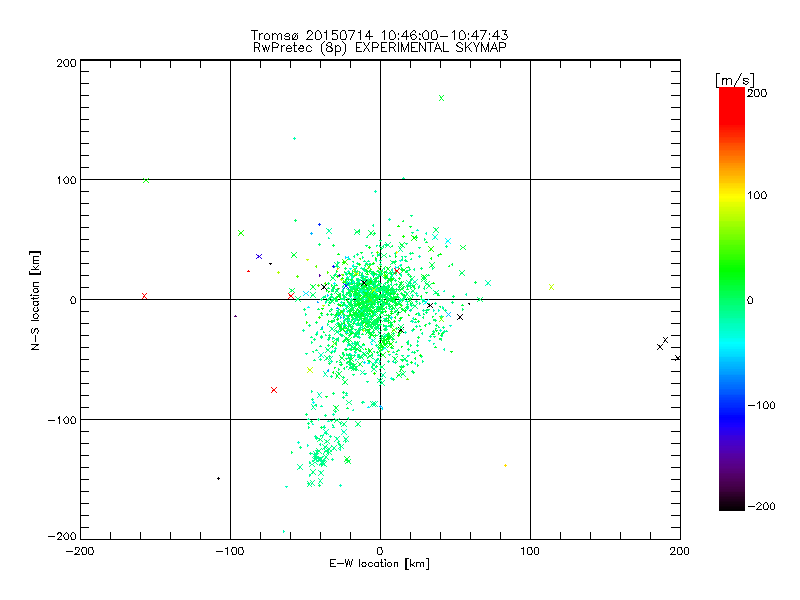Click the color bar's "-100" tick label

[761, 406]
